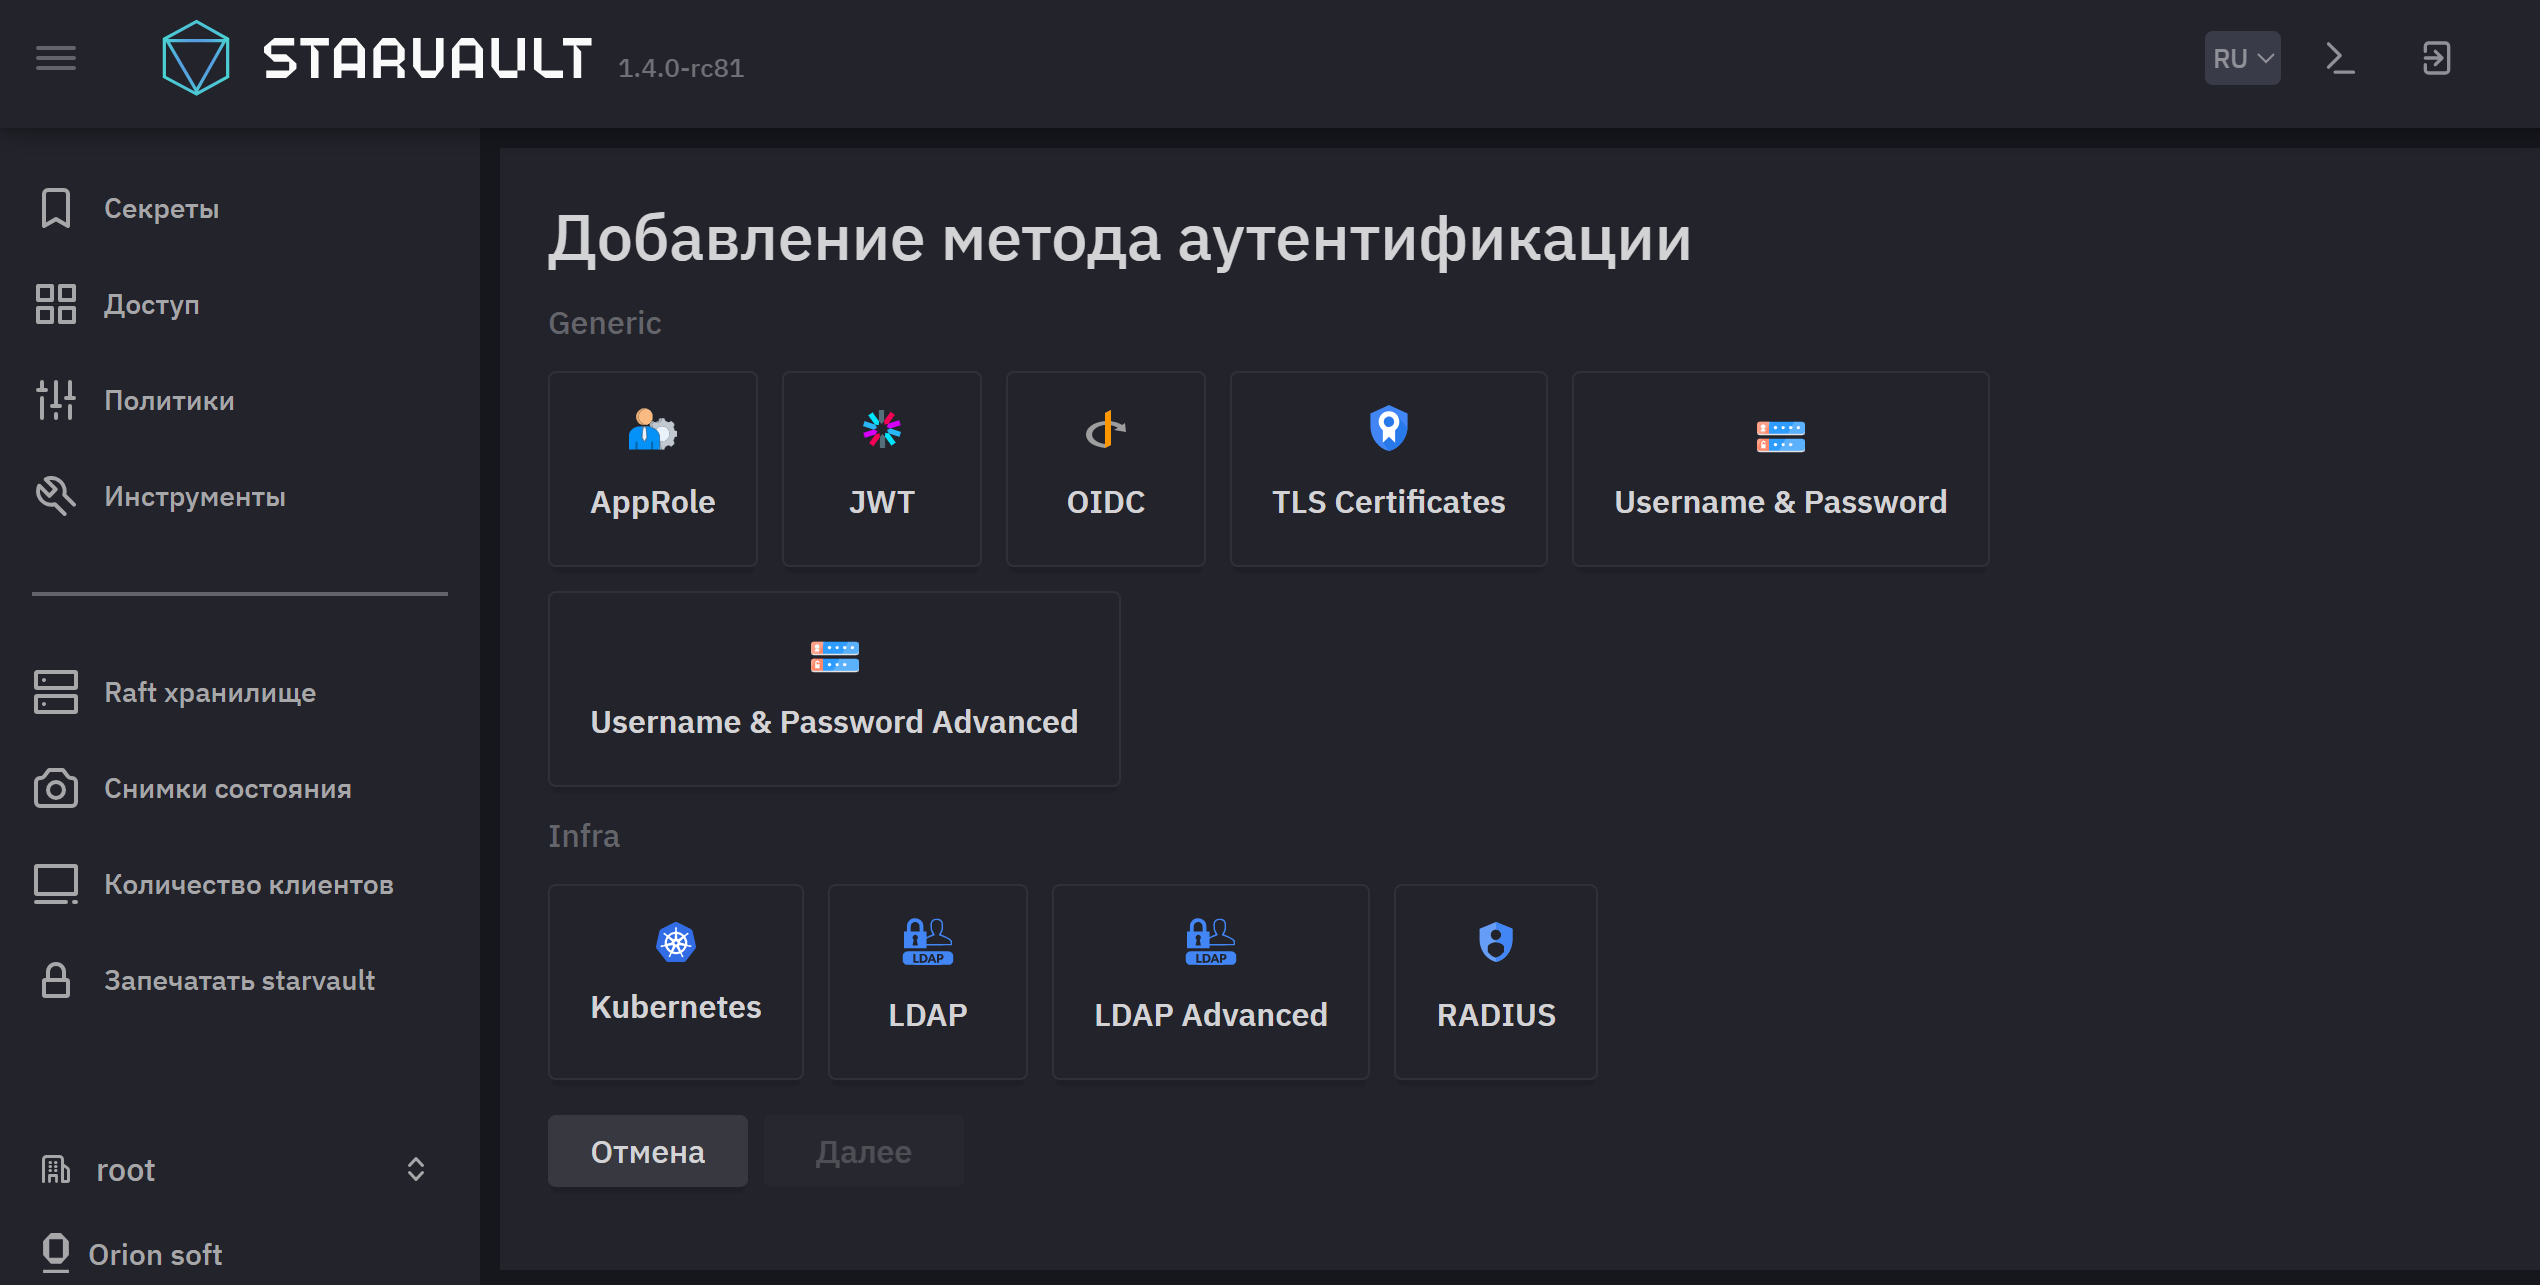The width and height of the screenshot is (2540, 1285).
Task: Click the grid icon next to Доступ
Action: click(56, 304)
